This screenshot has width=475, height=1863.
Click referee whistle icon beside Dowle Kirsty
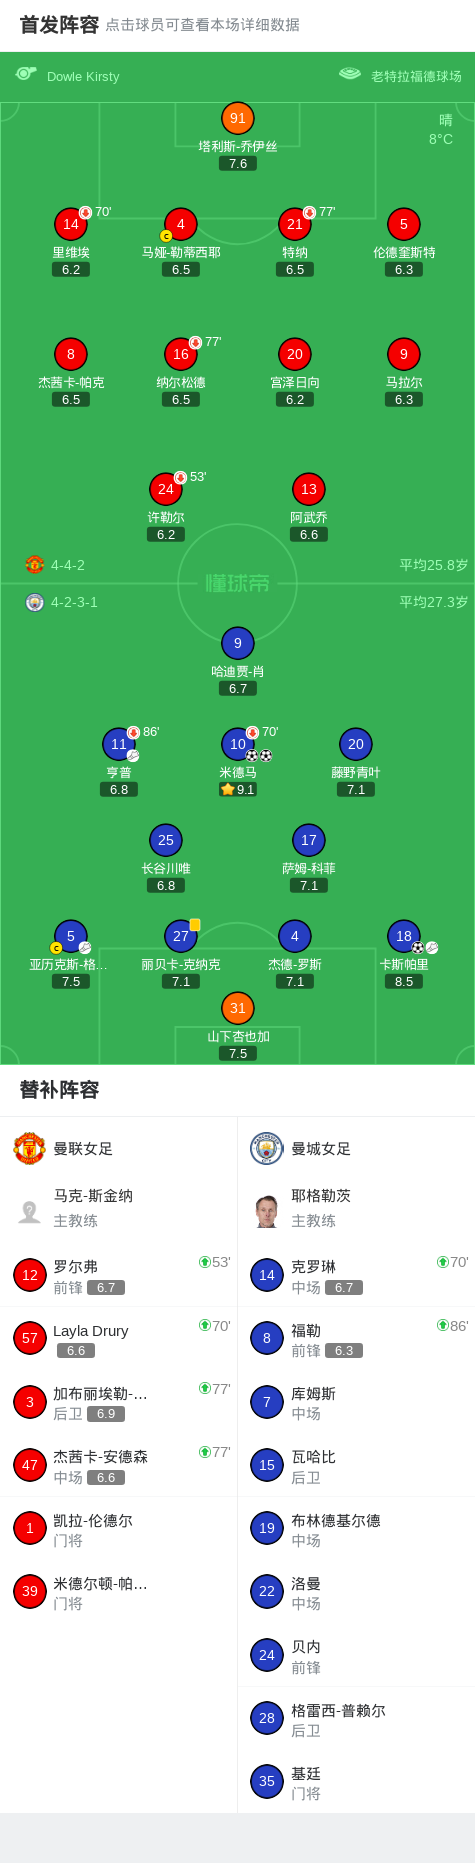coord(26,73)
